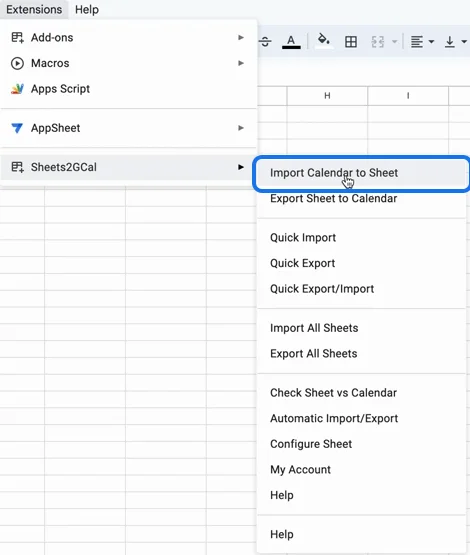Open the text color picker
The image size is (470, 555).
[x=291, y=42]
